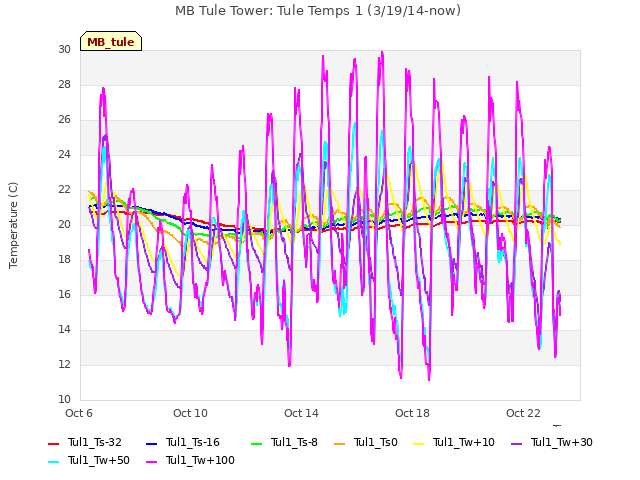Image resolution: width=640 pixels, height=480 pixels.
Task: Click the 26 y-axis tick label
Action: pyautogui.click(x=64, y=120)
